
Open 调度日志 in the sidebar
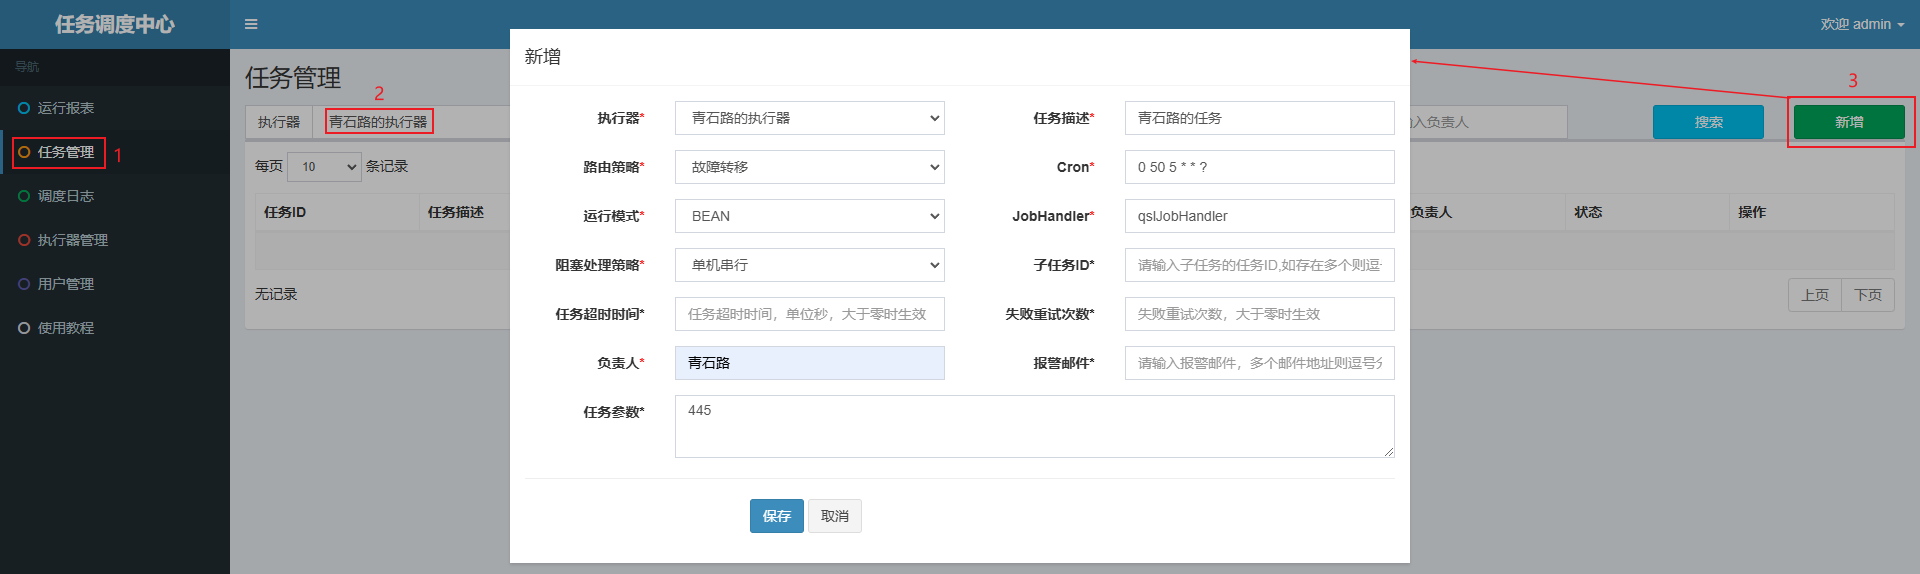(66, 196)
